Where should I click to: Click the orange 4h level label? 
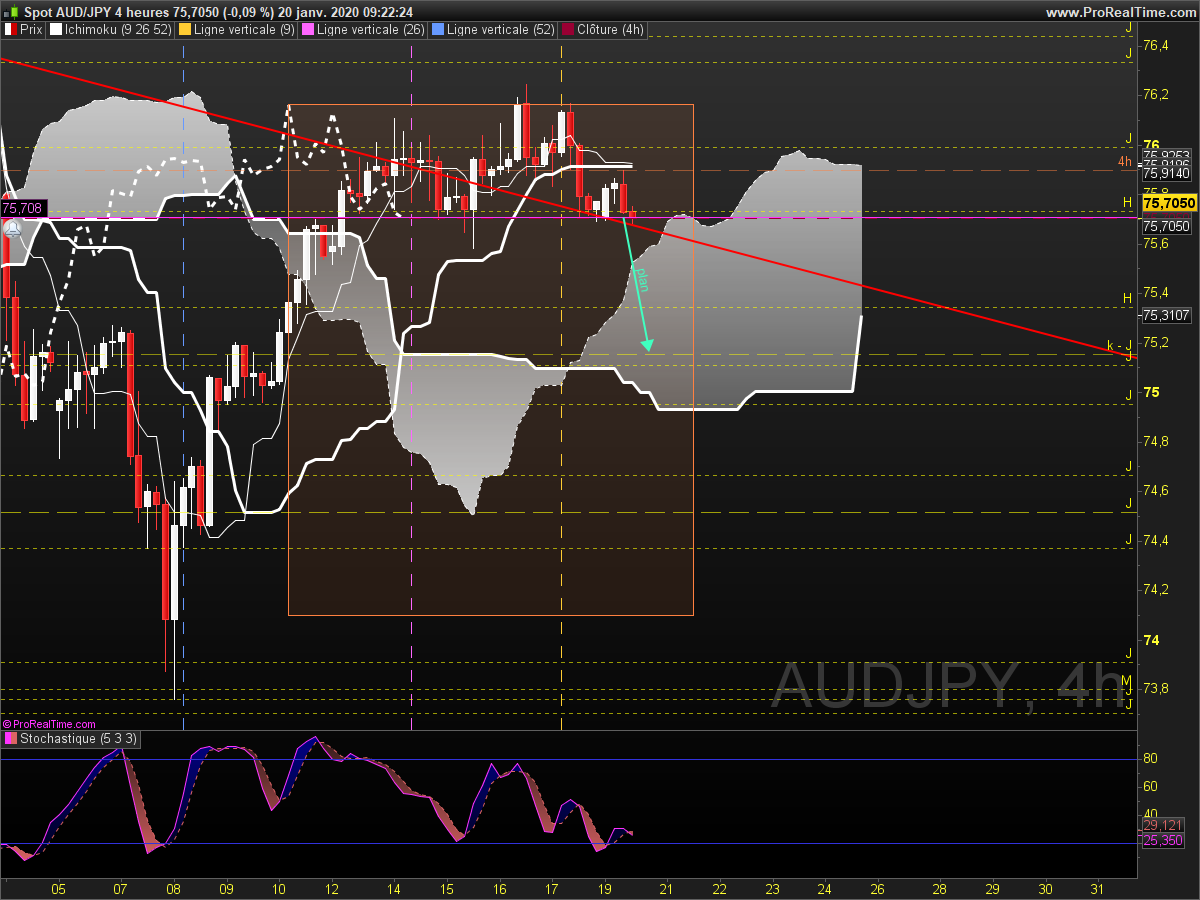click(x=1125, y=161)
